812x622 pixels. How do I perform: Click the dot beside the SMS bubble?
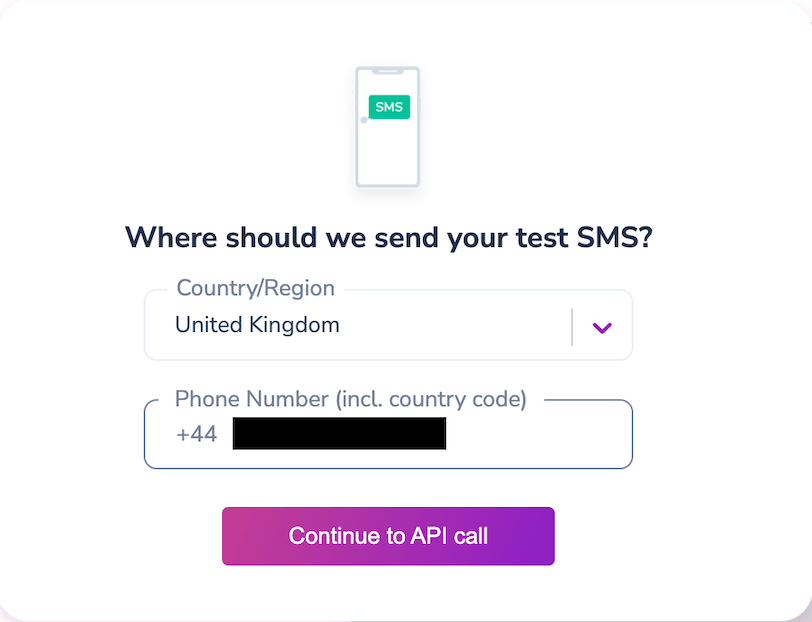point(362,119)
